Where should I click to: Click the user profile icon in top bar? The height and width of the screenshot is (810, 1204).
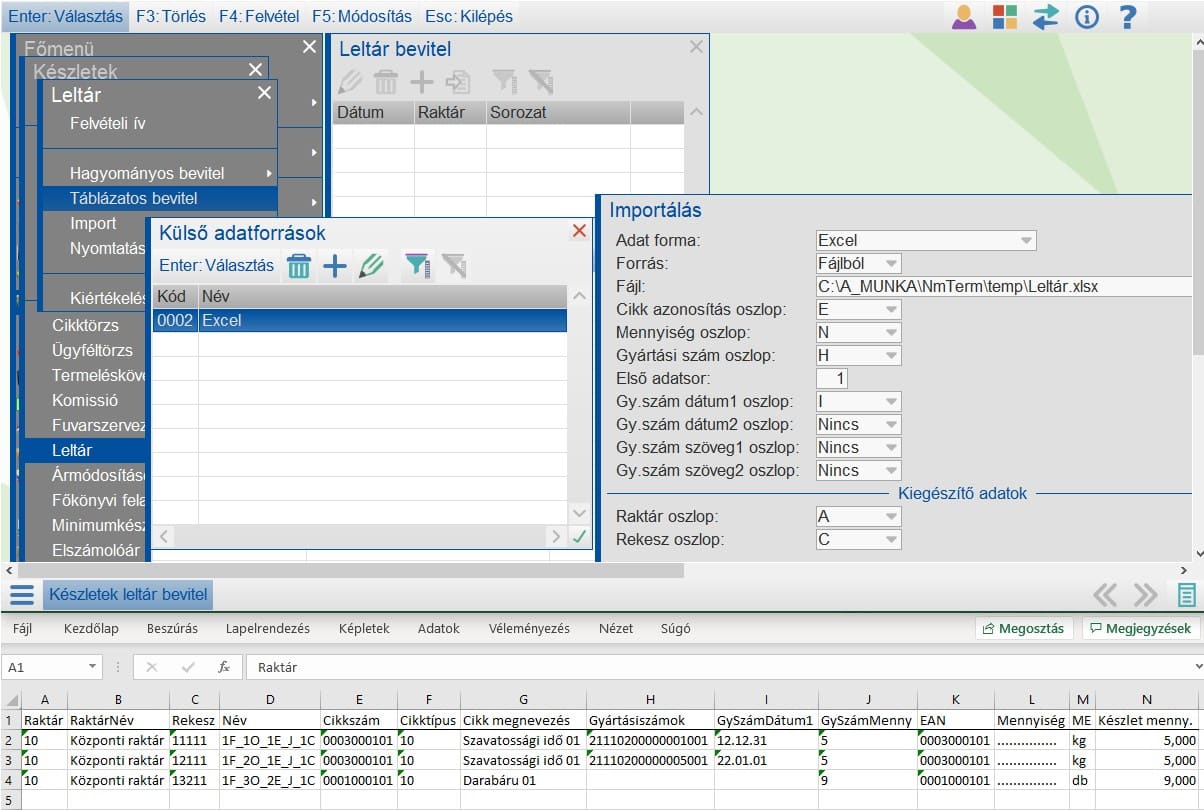963,17
